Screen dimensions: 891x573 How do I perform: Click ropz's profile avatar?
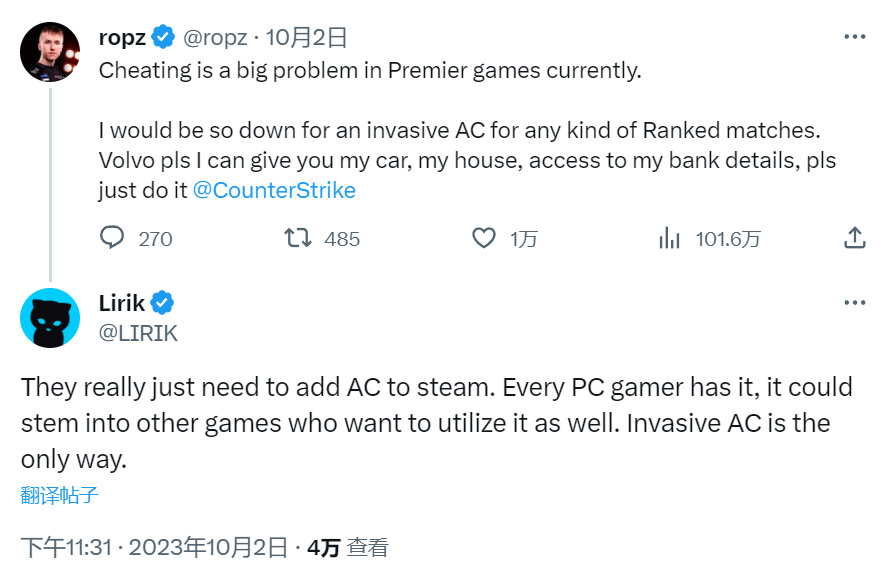50,52
